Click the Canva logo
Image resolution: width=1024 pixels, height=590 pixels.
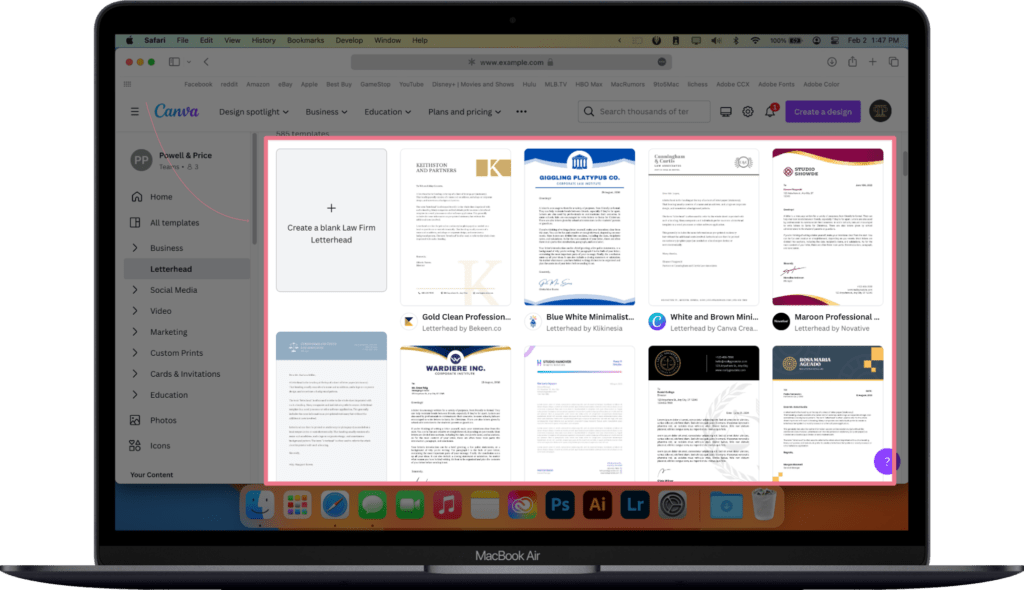click(176, 111)
